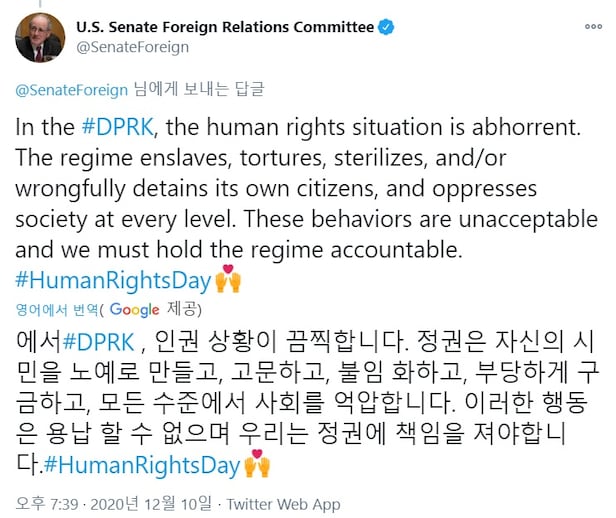Click the Google logo in translation credit
The height and width of the screenshot is (518, 616).
(135, 309)
